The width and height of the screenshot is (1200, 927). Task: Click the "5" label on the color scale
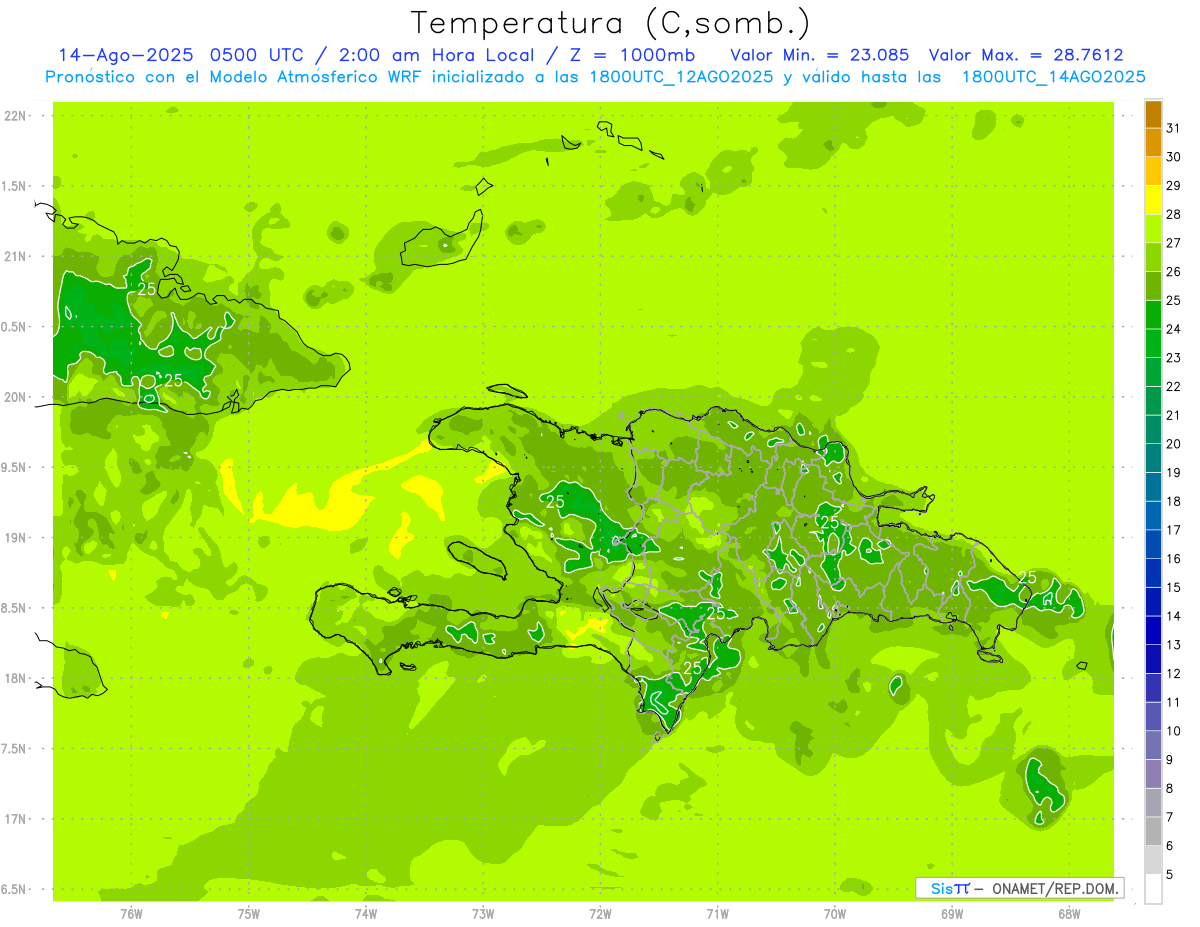point(1170,875)
